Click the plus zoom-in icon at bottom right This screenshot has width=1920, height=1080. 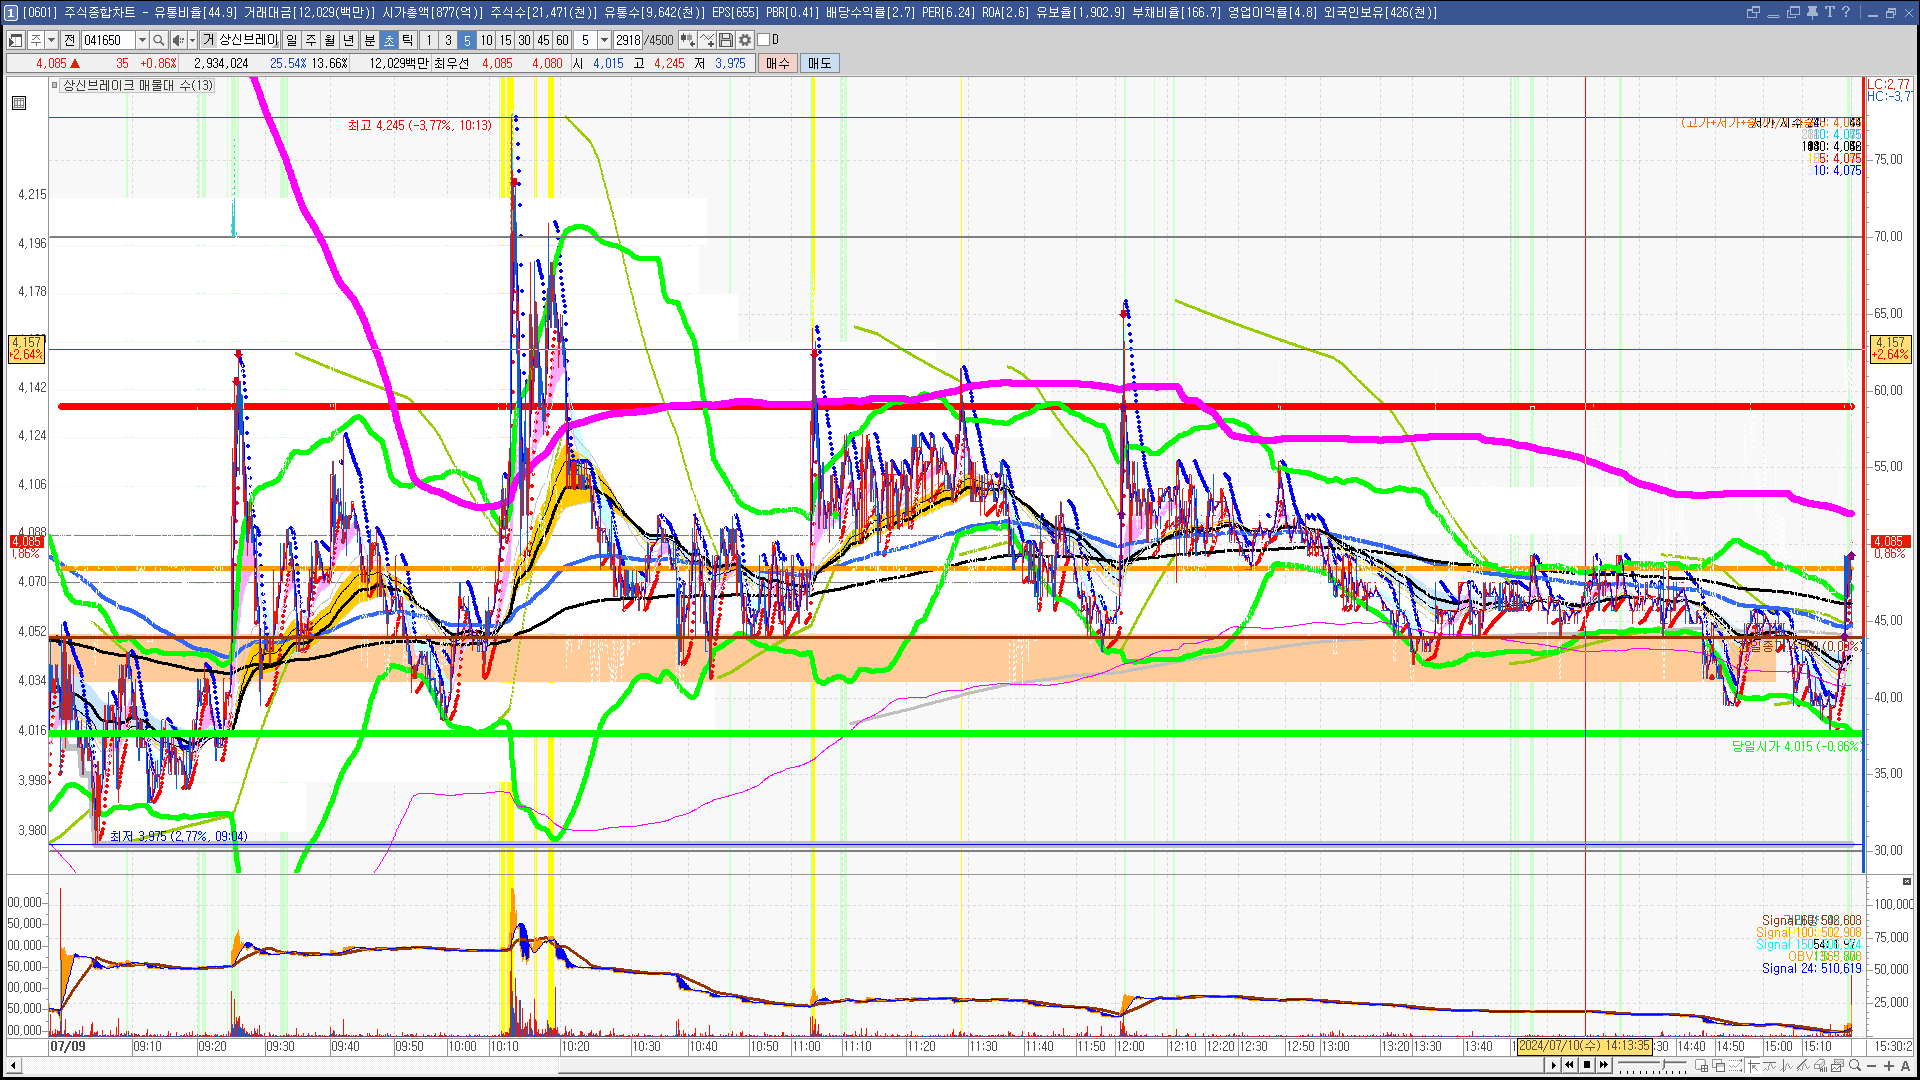(1889, 1066)
